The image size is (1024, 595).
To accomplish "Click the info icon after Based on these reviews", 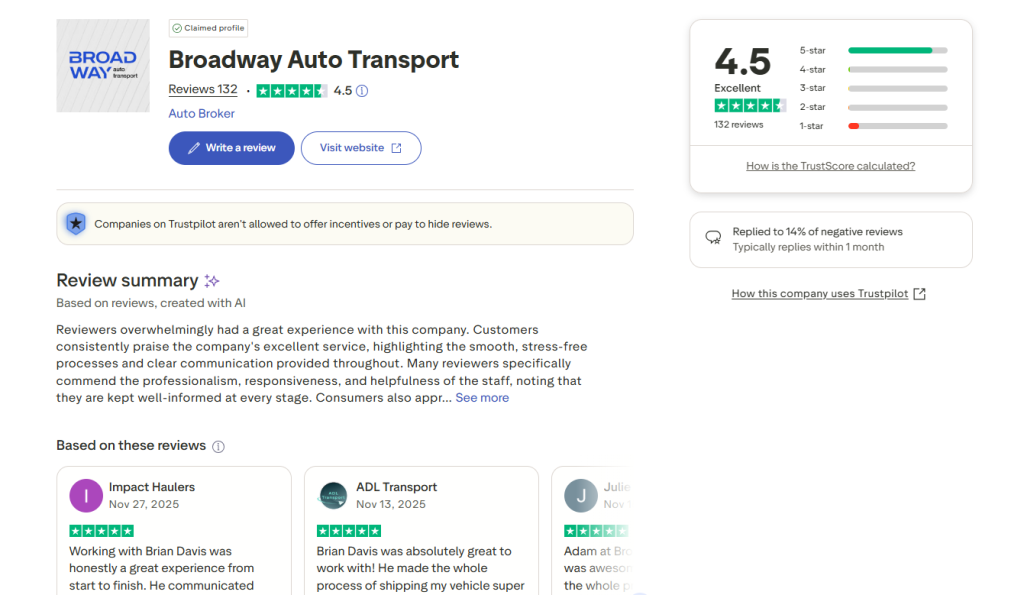I will point(218,446).
